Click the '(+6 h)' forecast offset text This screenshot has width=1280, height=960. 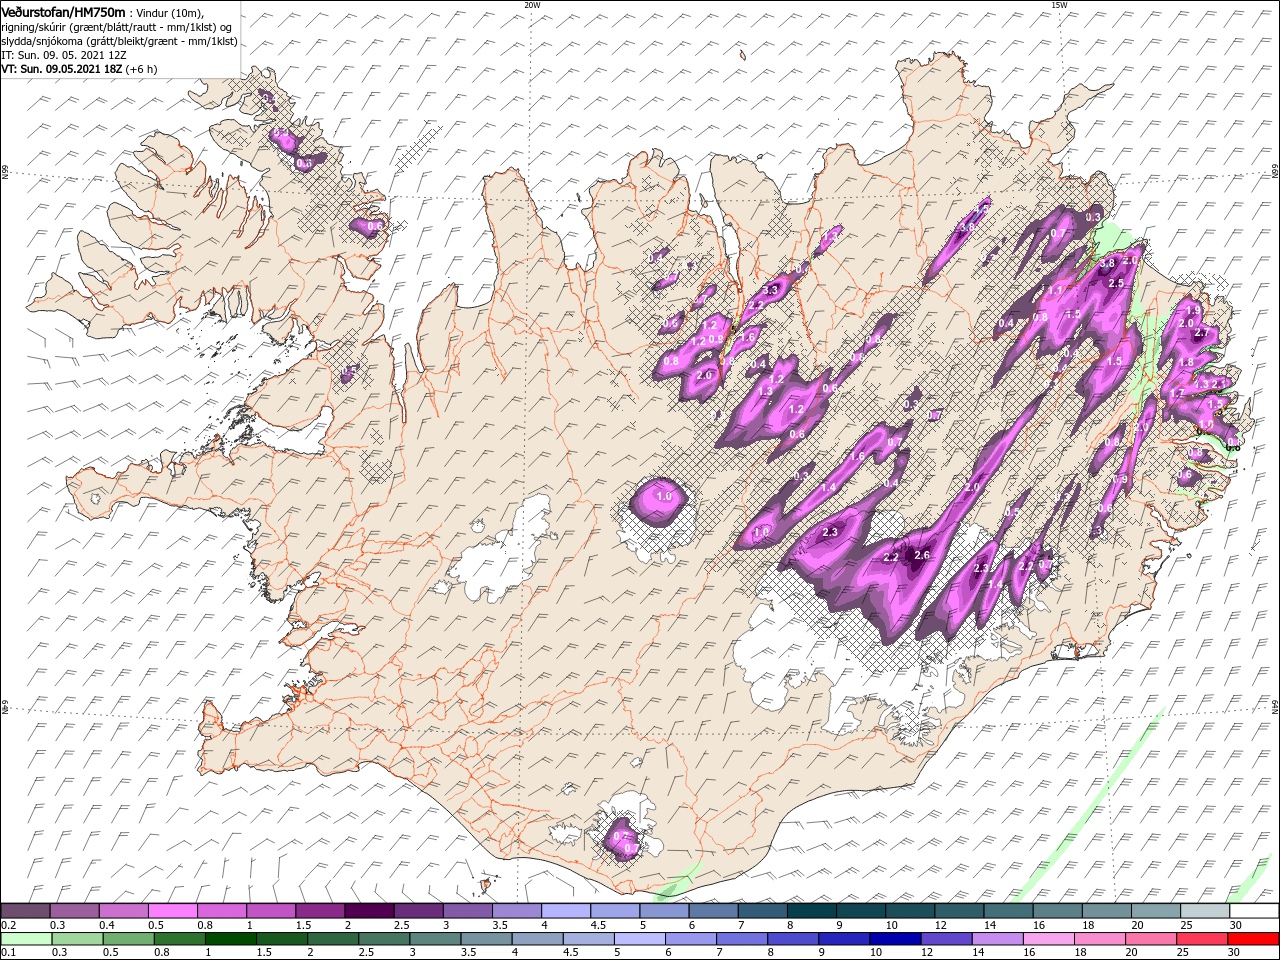click(142, 69)
